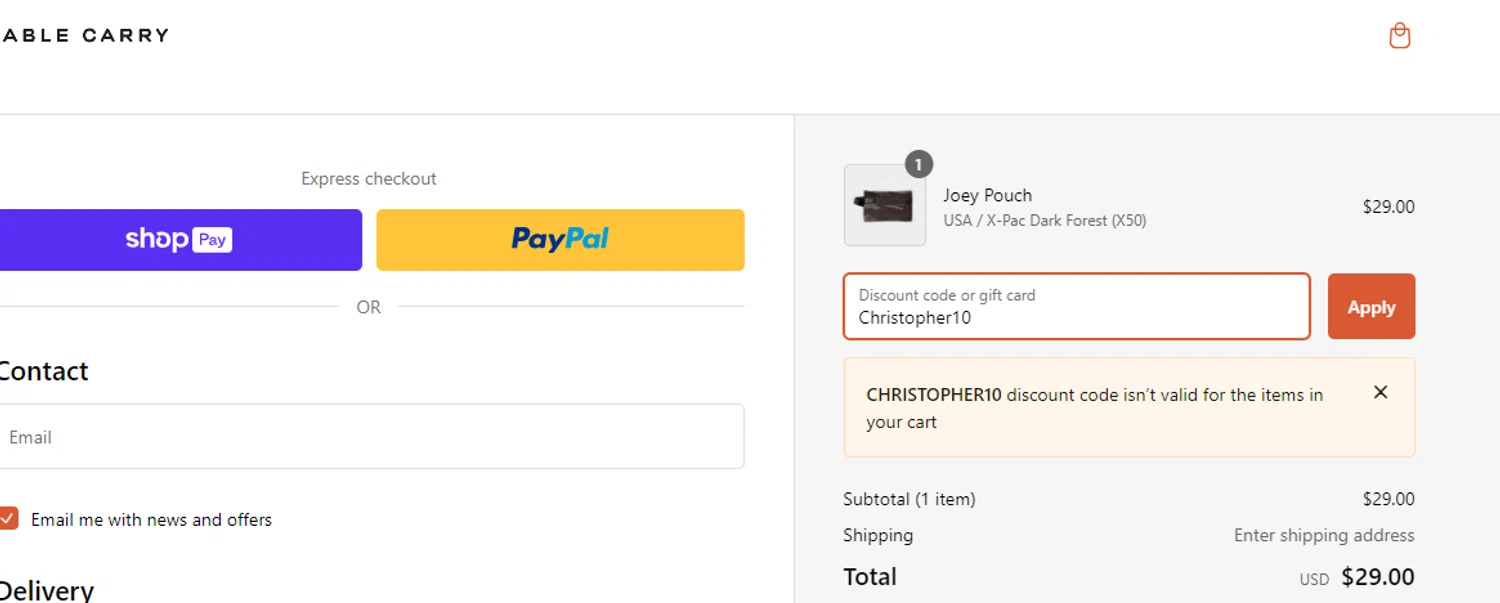The image size is (1500, 603).
Task: Click the Enter shipping address text
Action: (x=1323, y=535)
